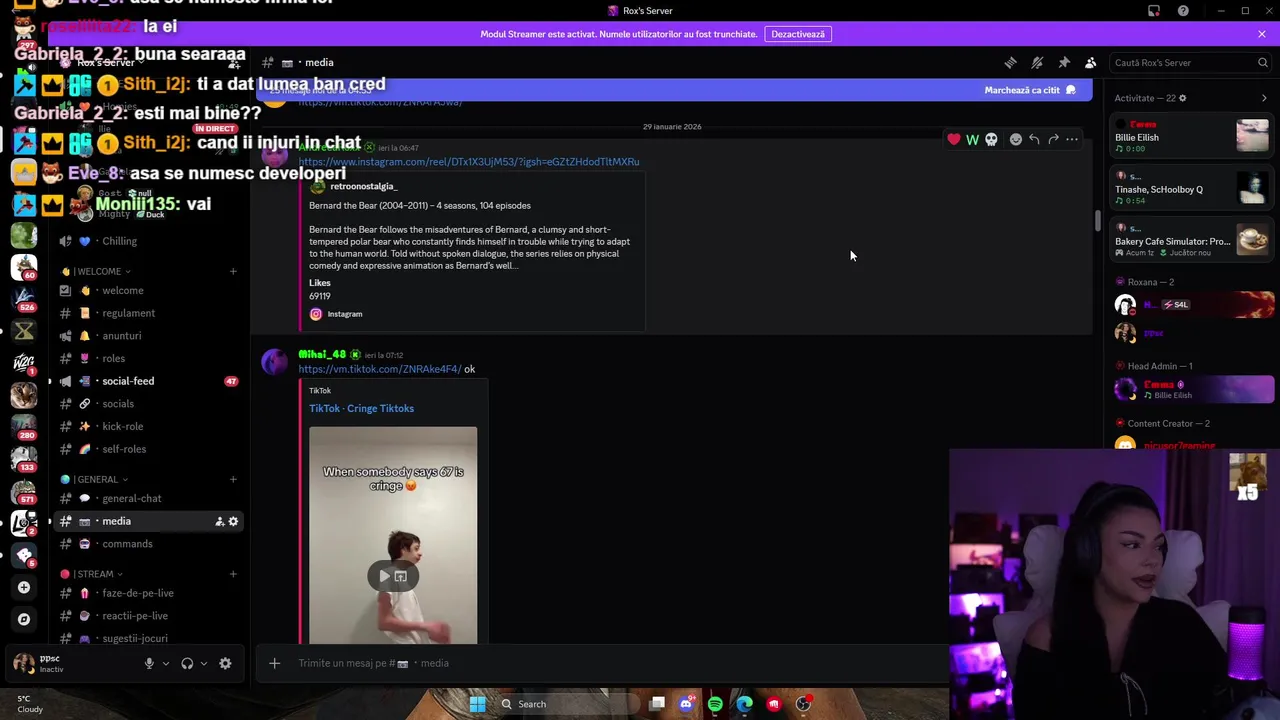This screenshot has width=1280, height=720.
Task: Switch to the general-chat channel
Action: 148,498
